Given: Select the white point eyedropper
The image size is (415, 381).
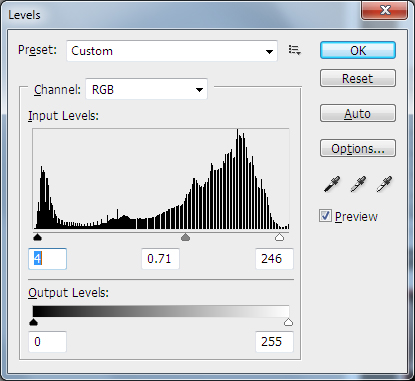Looking at the screenshot, I should [384, 184].
